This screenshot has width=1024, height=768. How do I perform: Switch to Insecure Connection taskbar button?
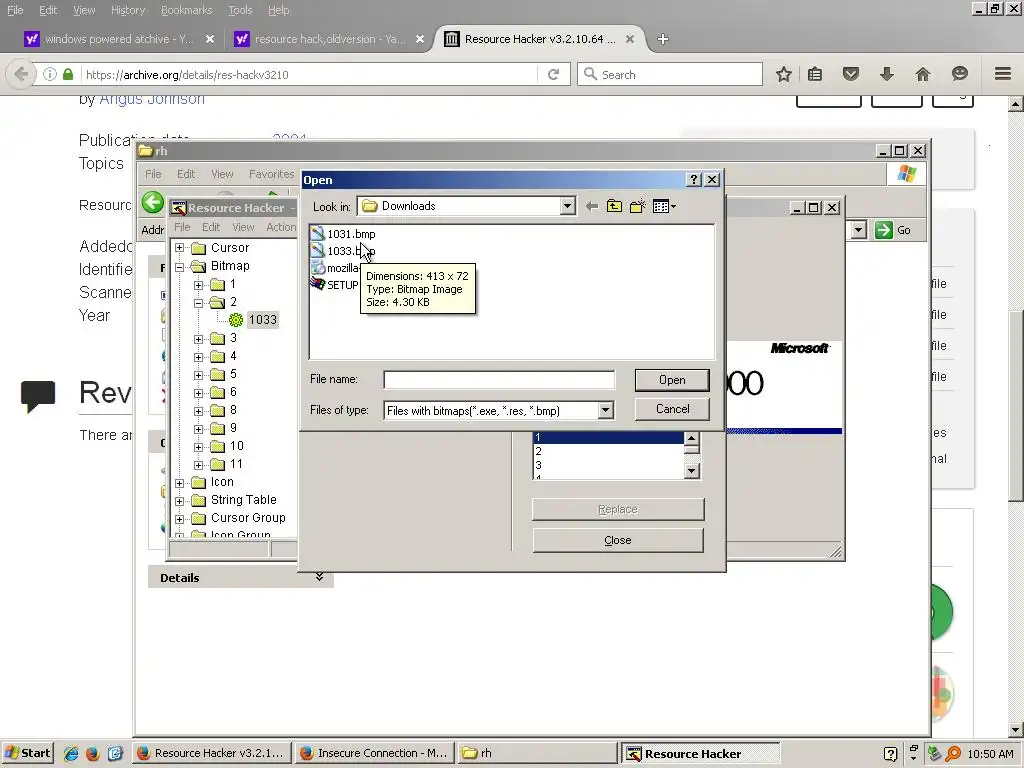coord(374,753)
